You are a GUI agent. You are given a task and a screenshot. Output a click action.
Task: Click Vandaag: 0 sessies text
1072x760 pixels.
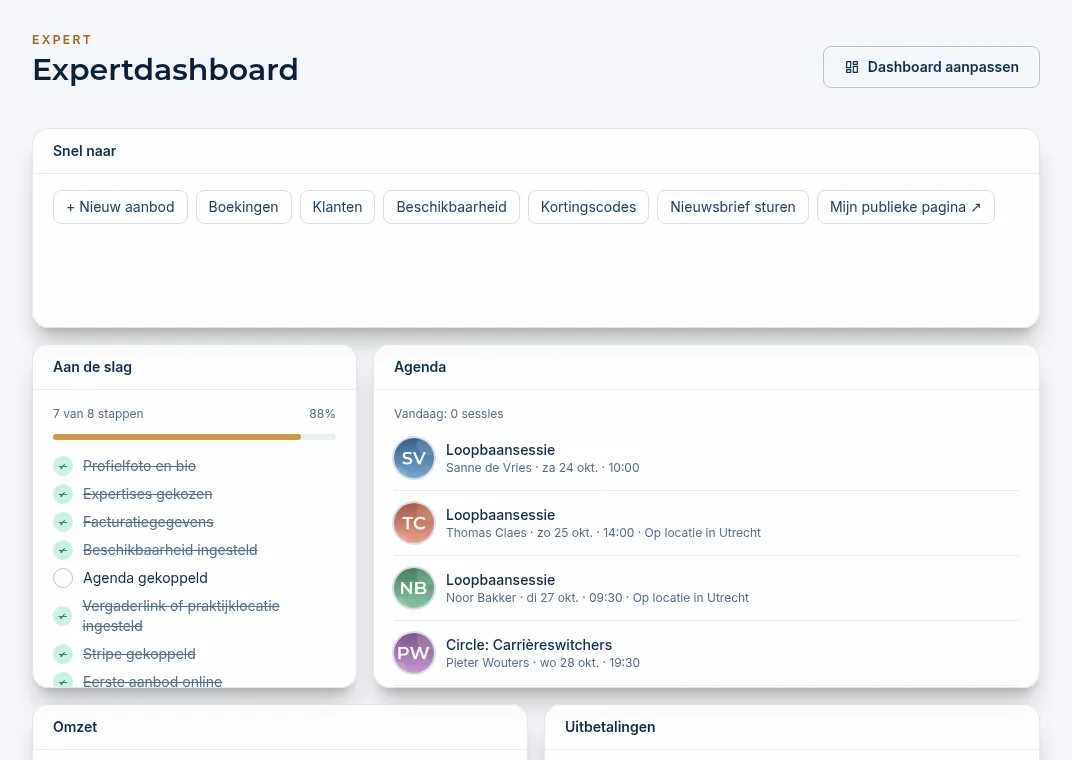[x=448, y=413]
